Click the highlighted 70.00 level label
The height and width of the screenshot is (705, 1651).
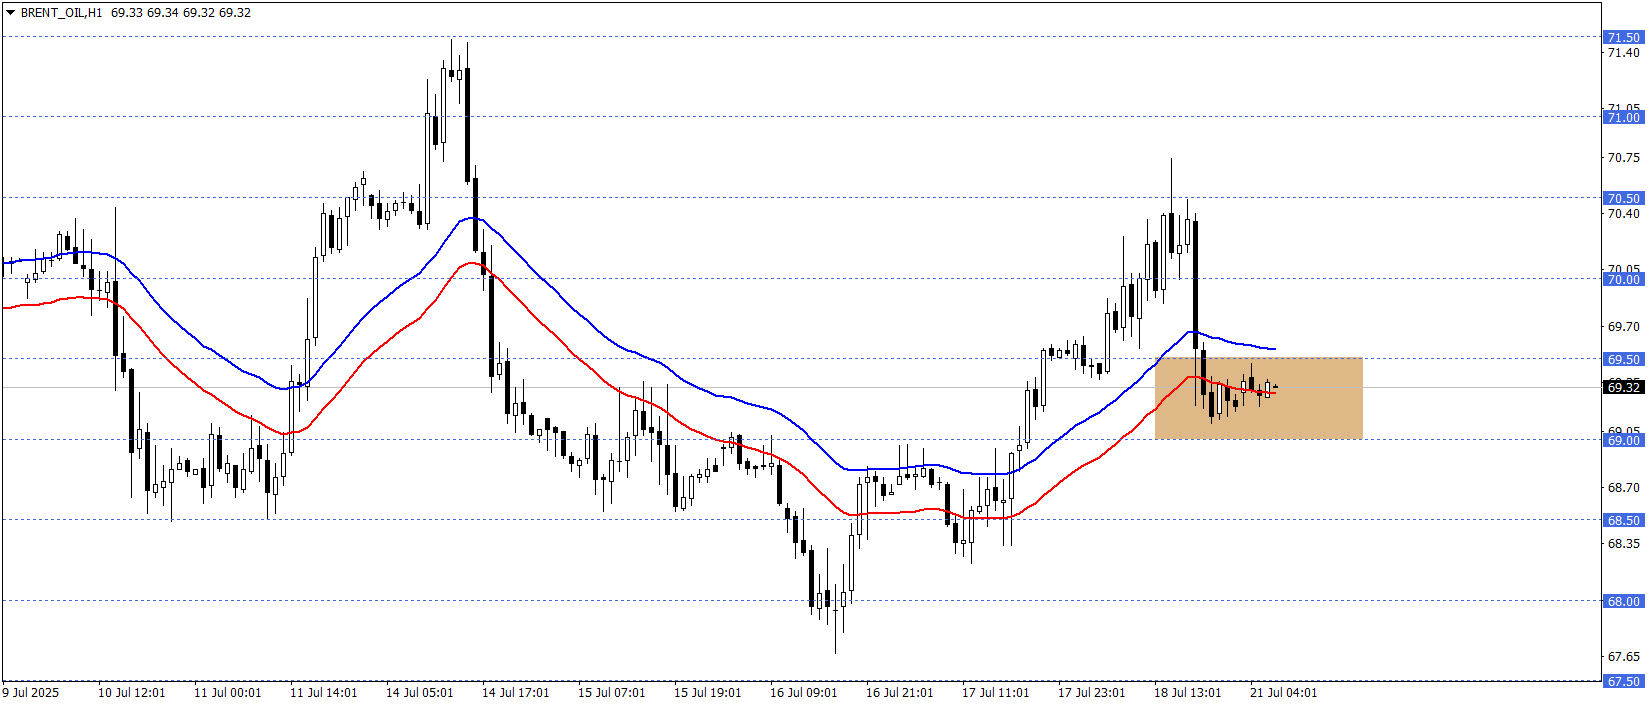pyautogui.click(x=1623, y=279)
